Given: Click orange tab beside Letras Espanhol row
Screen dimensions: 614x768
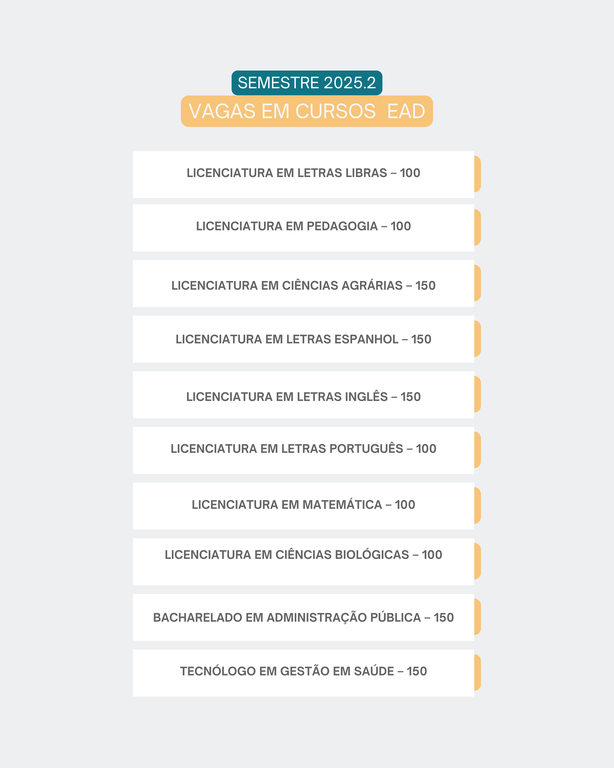Looking at the screenshot, I should (x=477, y=339).
